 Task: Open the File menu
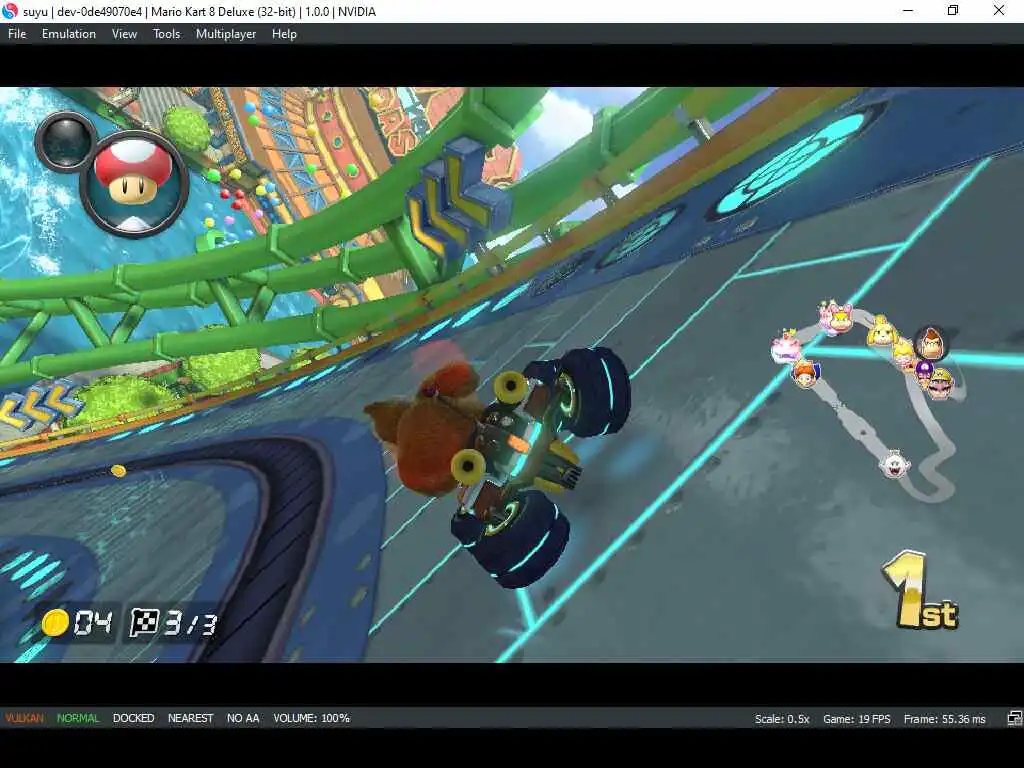pyautogui.click(x=17, y=34)
